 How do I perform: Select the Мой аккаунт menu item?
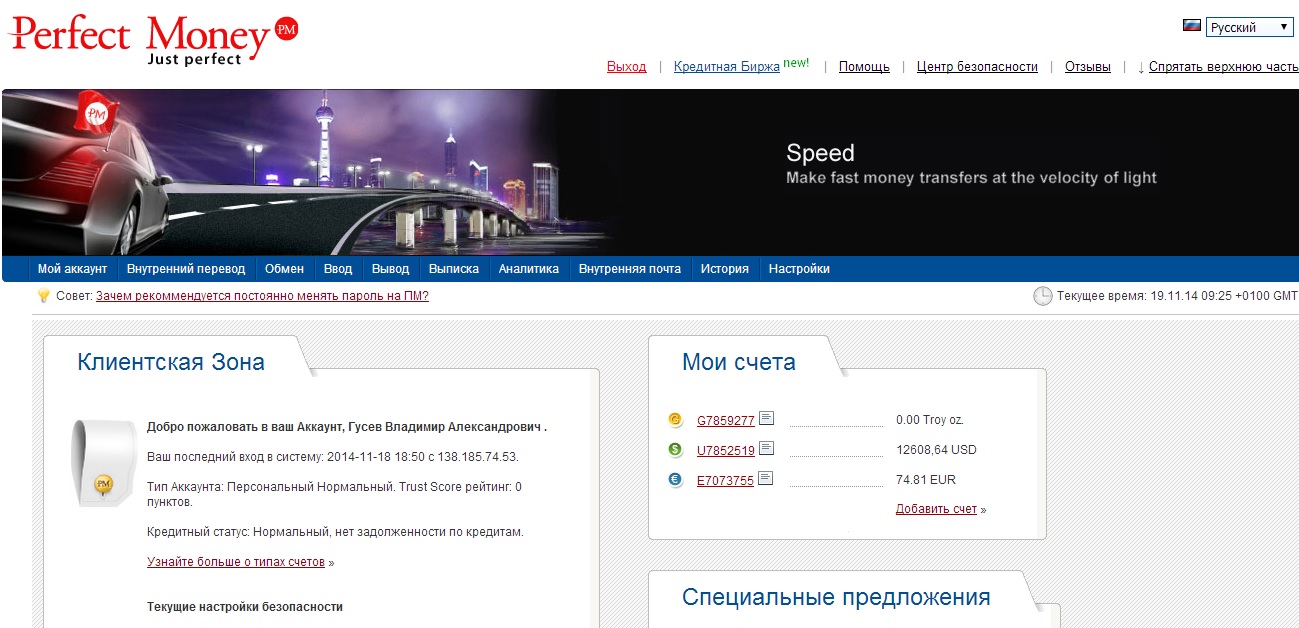[x=73, y=269]
